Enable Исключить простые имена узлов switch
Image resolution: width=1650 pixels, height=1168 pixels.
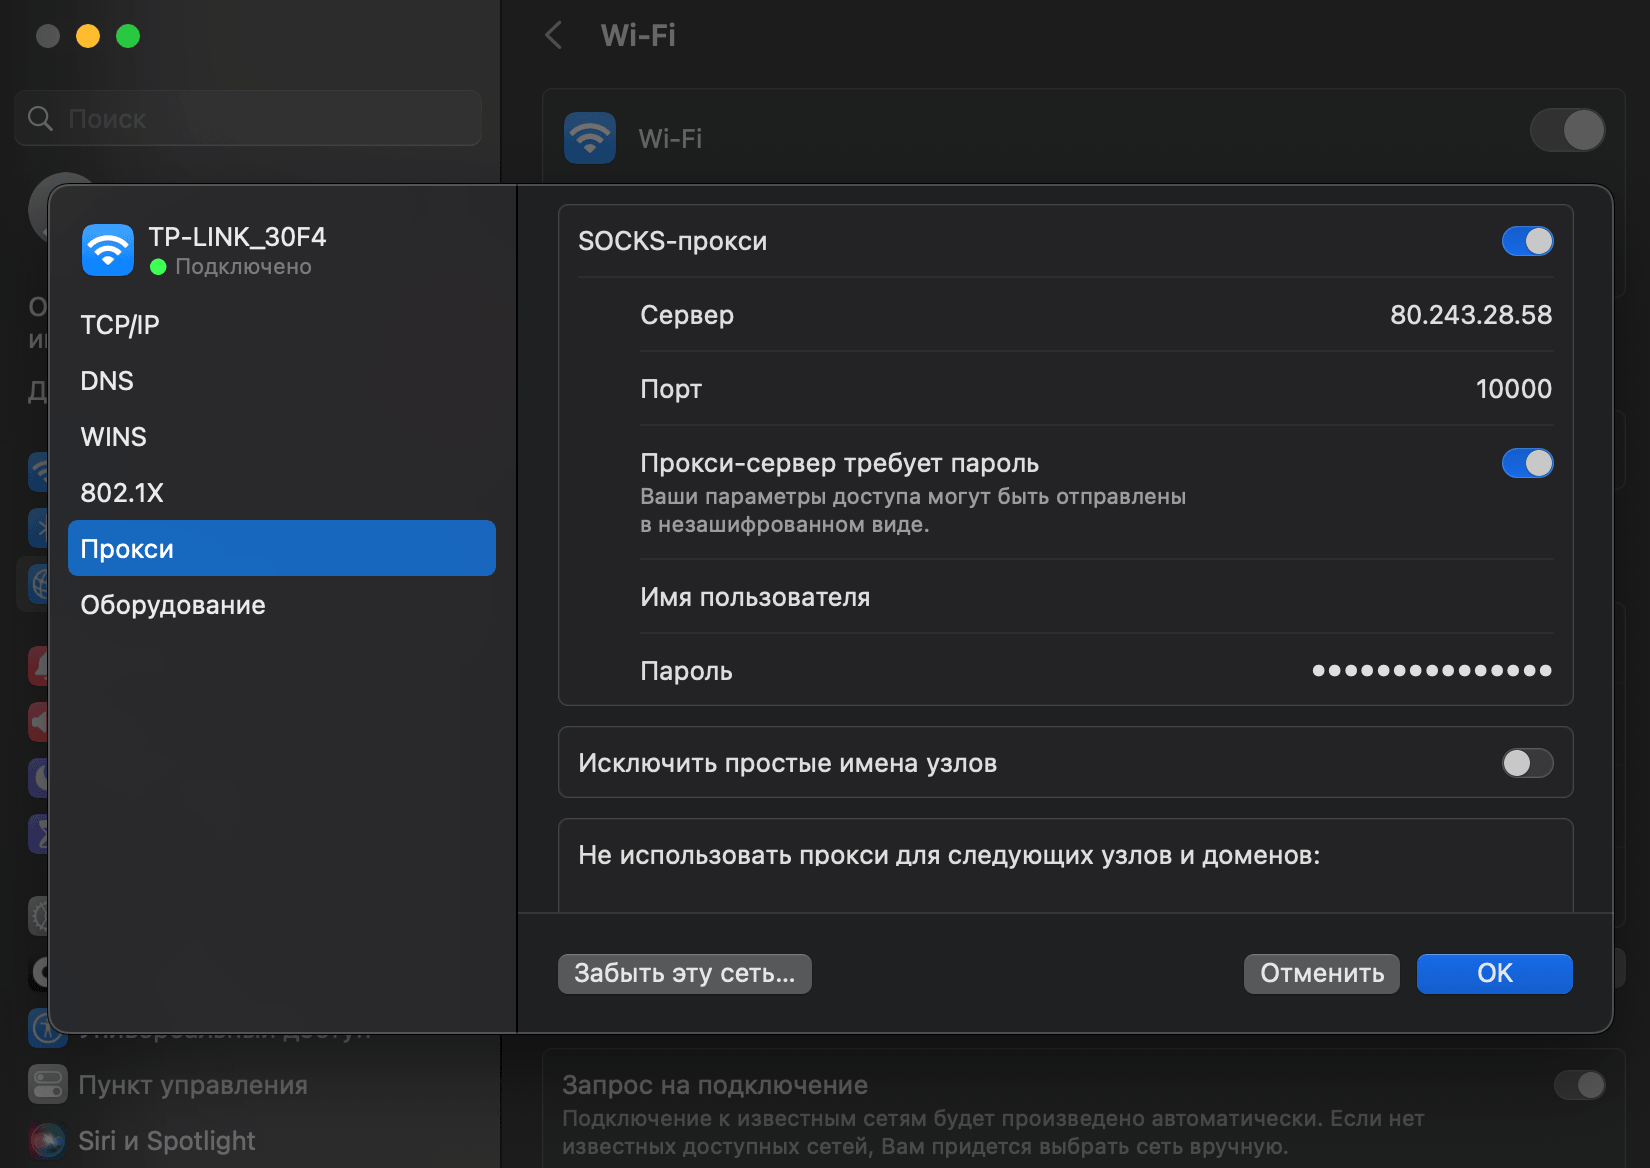coord(1527,763)
